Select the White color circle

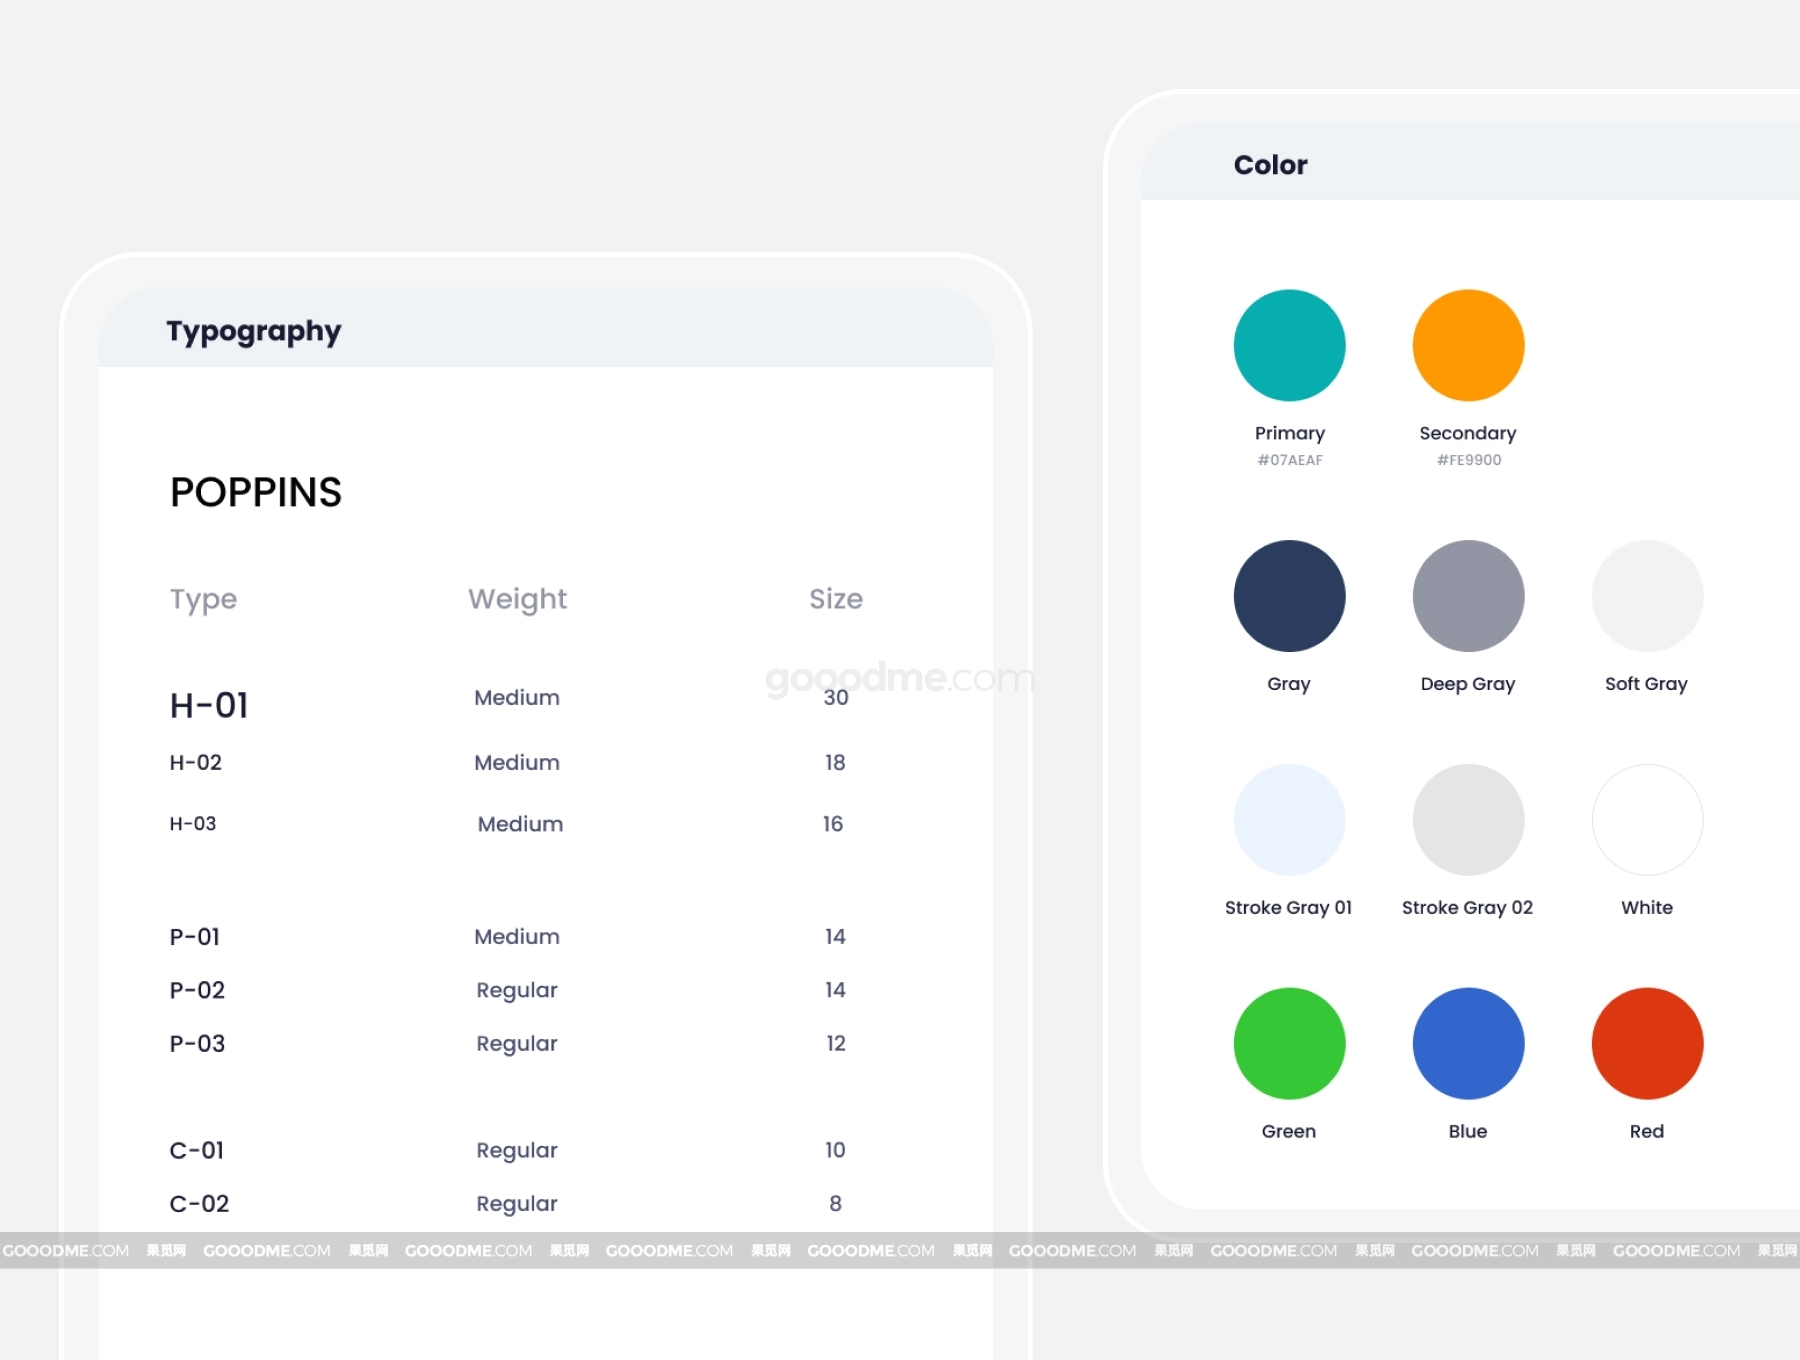(x=1647, y=820)
